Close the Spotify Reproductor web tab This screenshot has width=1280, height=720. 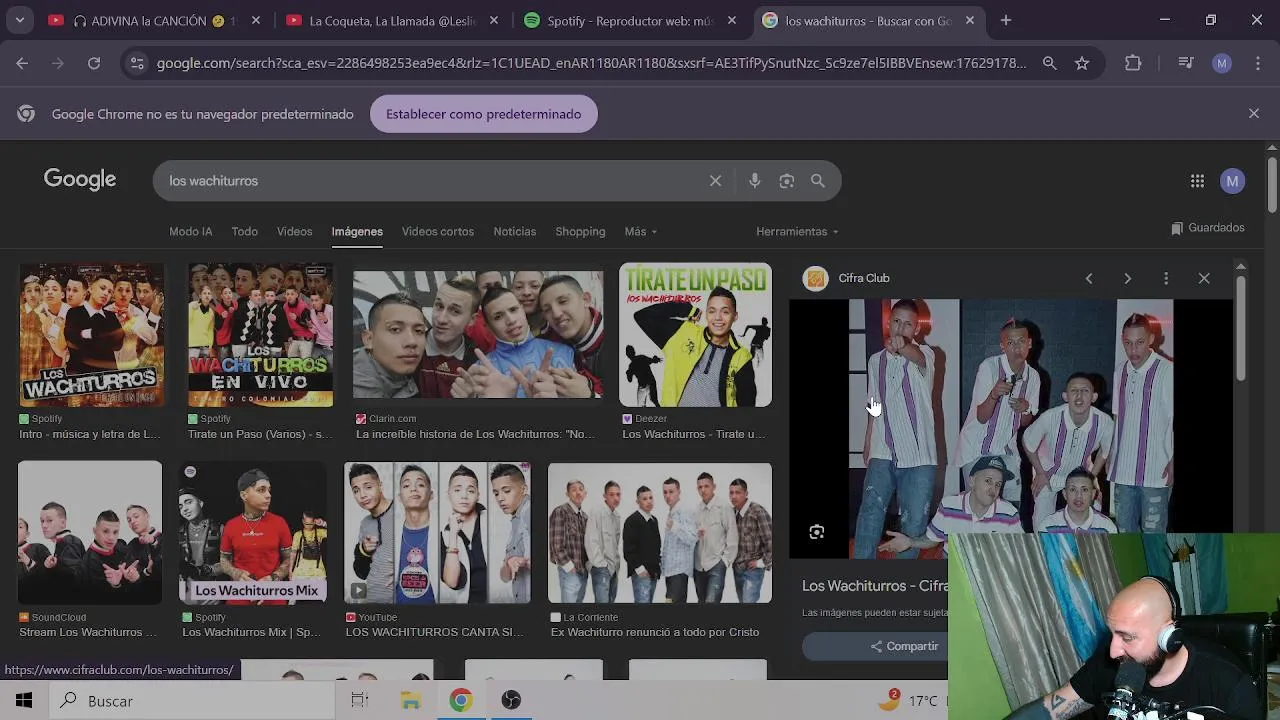click(732, 20)
